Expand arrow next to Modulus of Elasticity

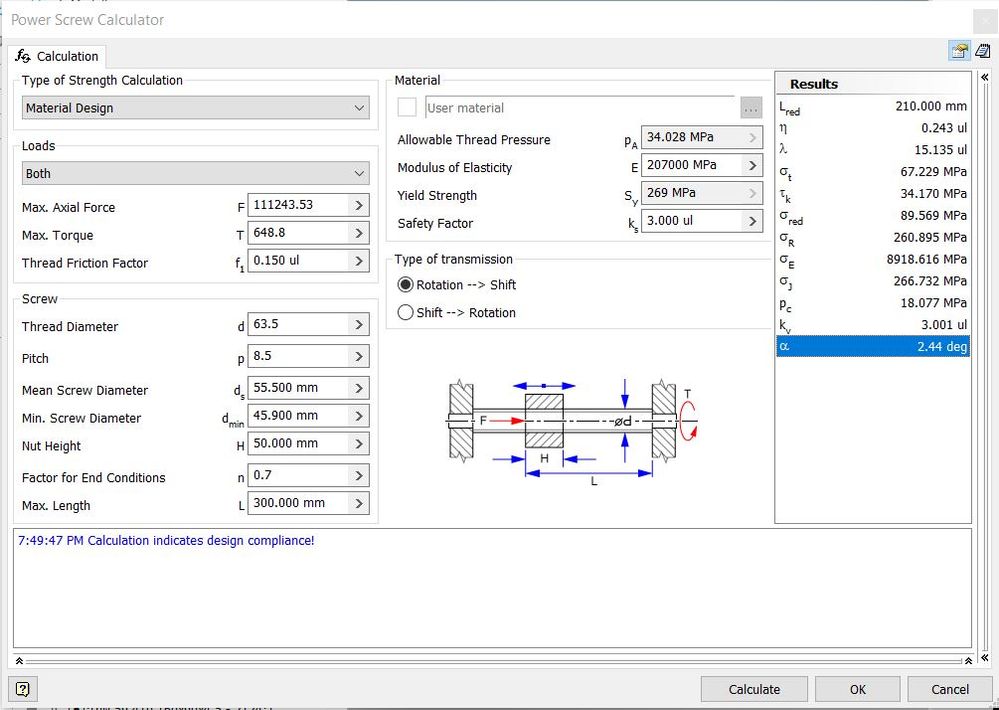(x=752, y=166)
